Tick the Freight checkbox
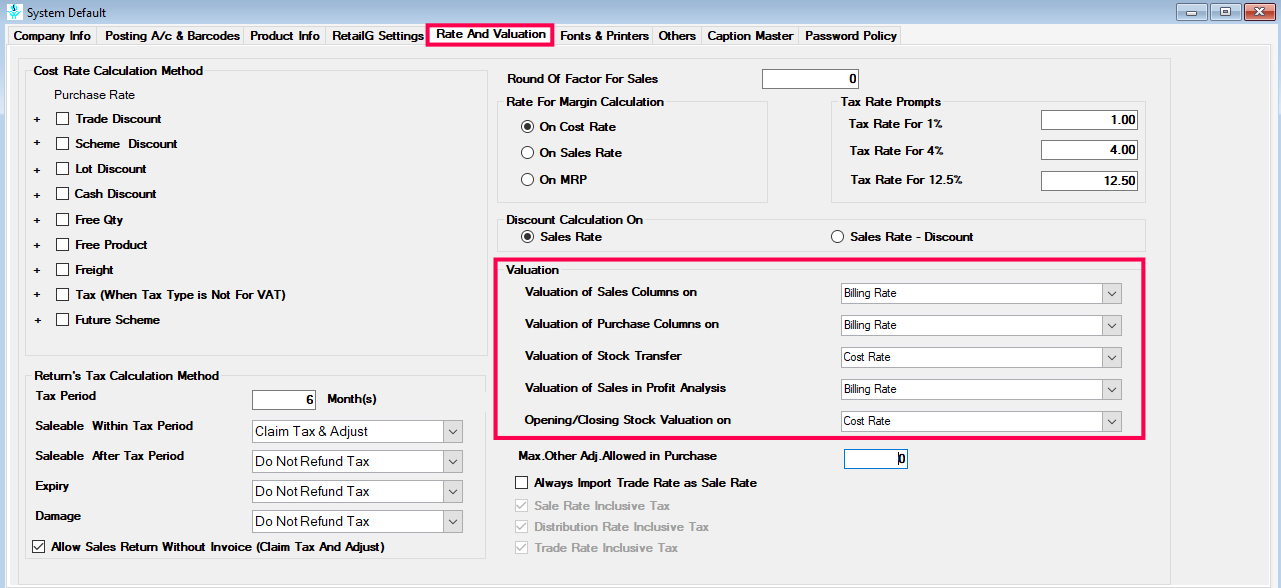The height and width of the screenshot is (588, 1281). (63, 270)
